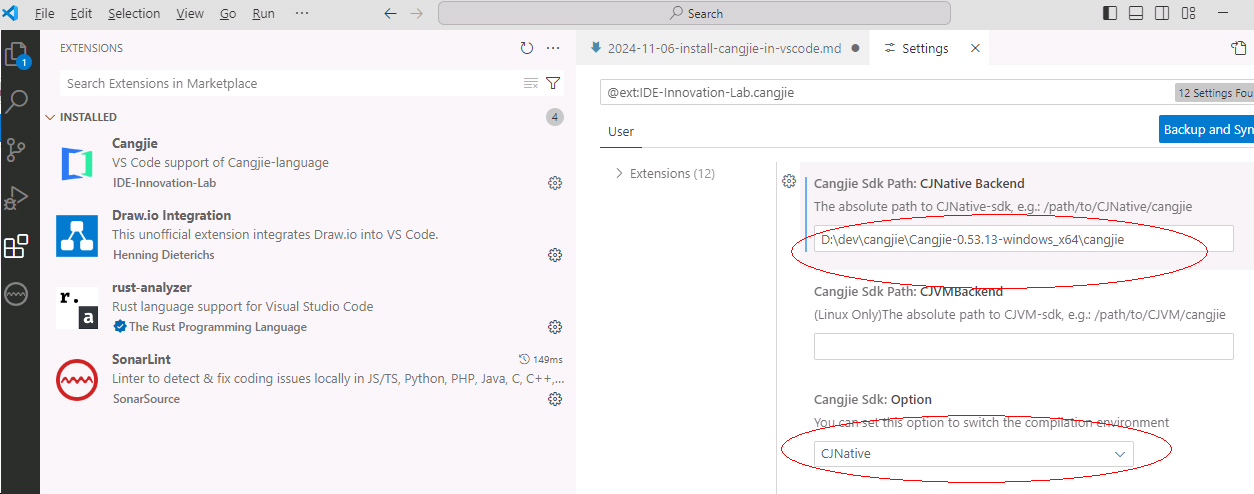Open manage gear for Cangjie extension

[555, 183]
